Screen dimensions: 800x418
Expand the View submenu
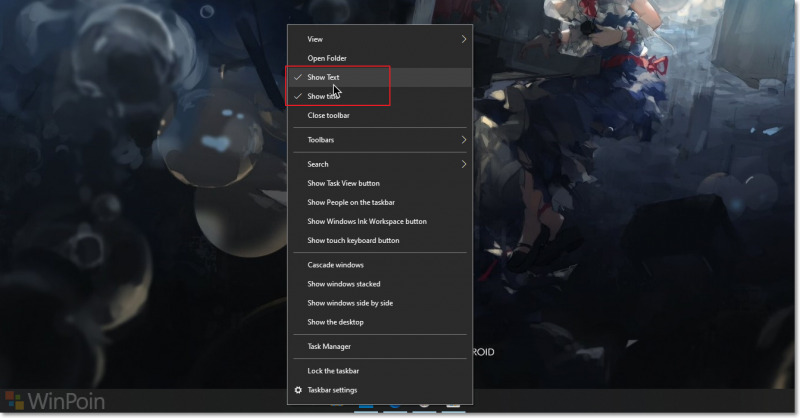coord(380,39)
